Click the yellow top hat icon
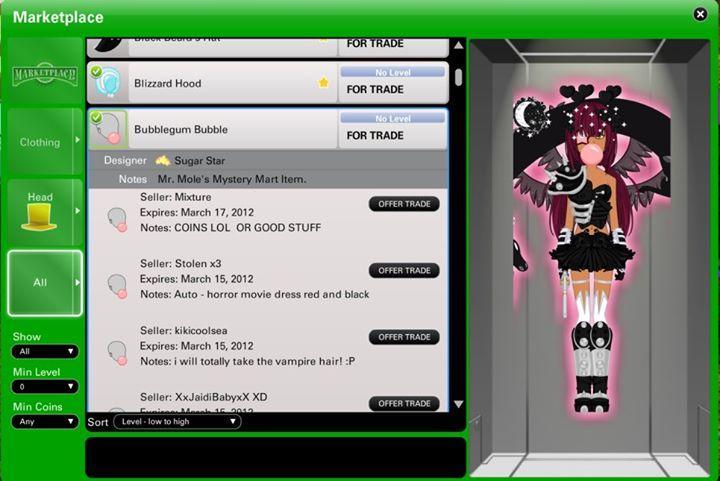The width and height of the screenshot is (720, 481). pyautogui.click(x=39, y=217)
